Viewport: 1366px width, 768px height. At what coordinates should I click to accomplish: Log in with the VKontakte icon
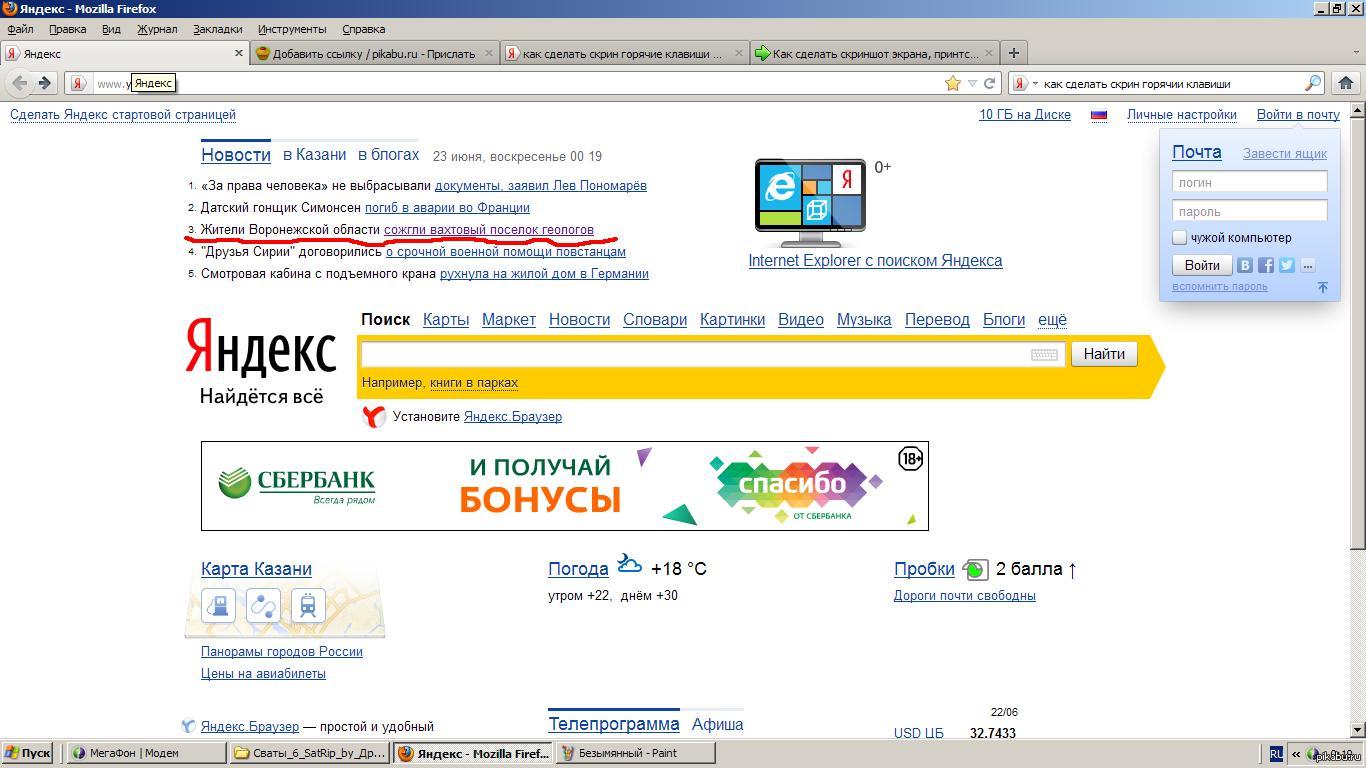point(1245,265)
